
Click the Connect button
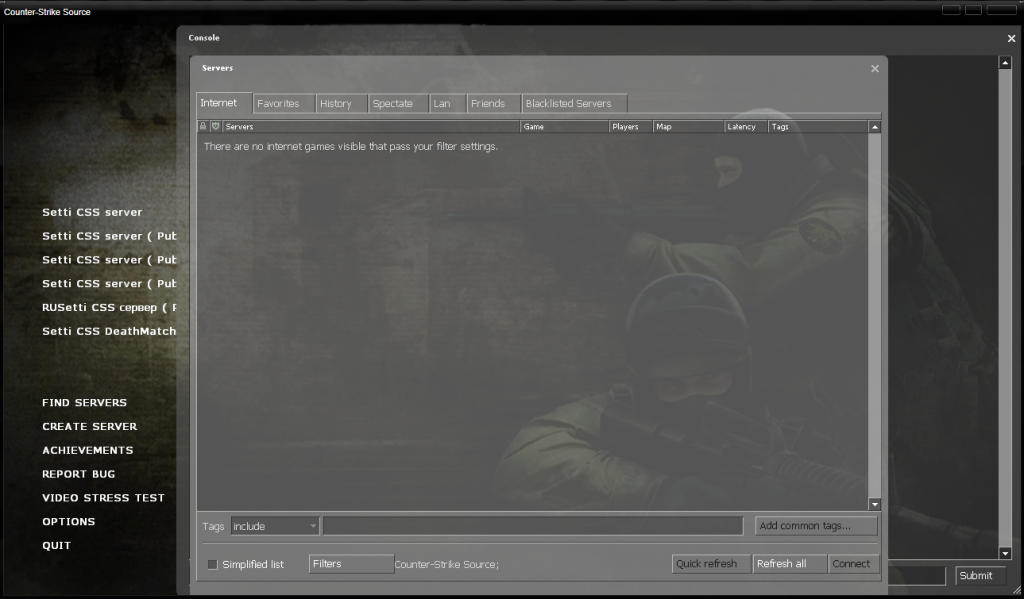(x=853, y=564)
